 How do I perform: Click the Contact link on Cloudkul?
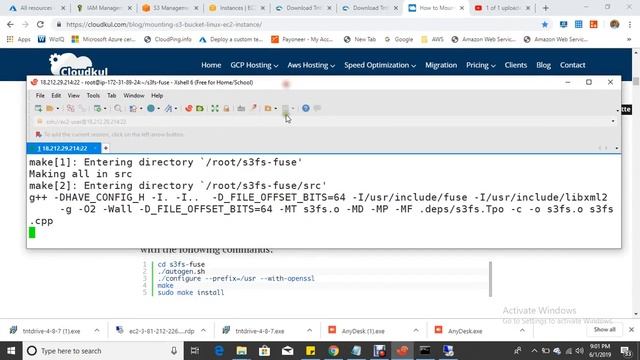point(572,65)
